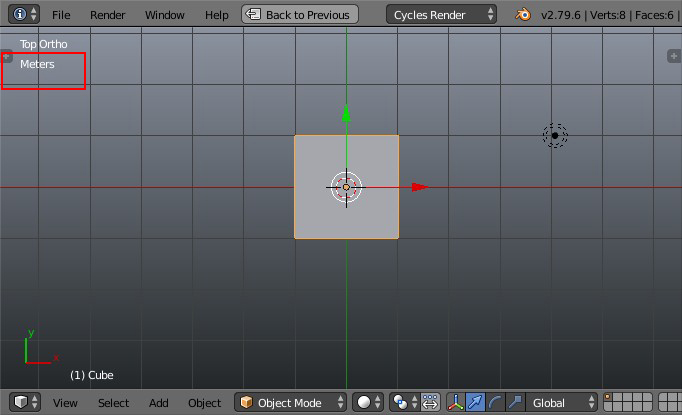
Task: Click the red X-axis manipulator arrow
Action: (420, 187)
